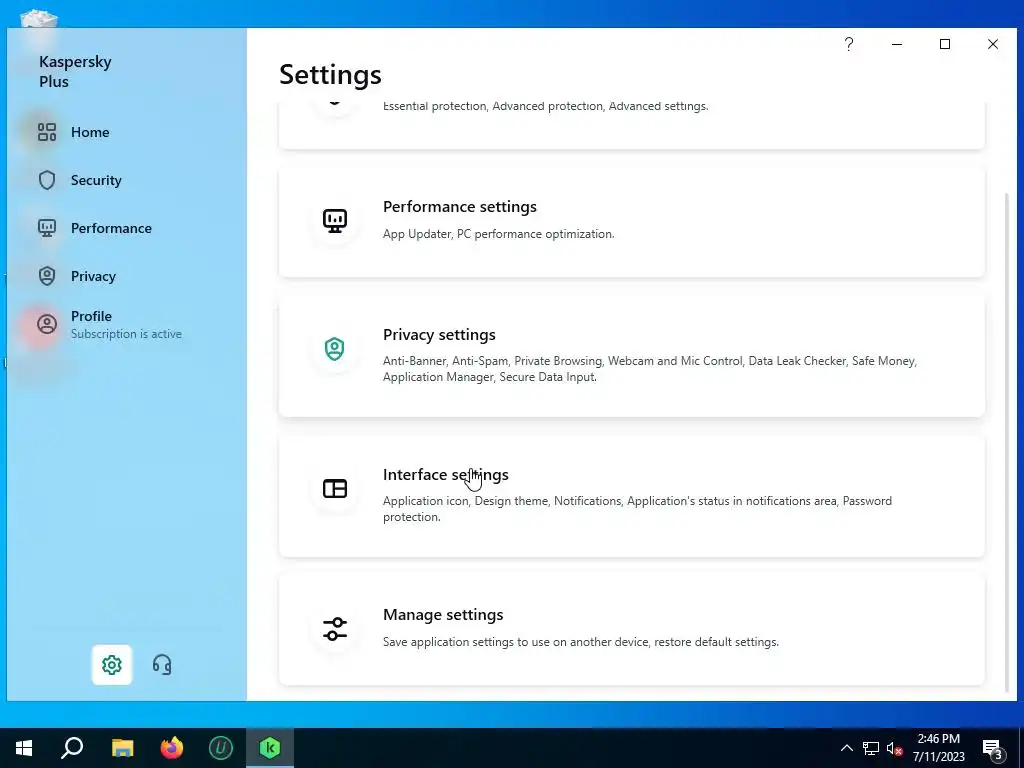This screenshot has width=1024, height=768.
Task: Click the Manage settings sliders icon
Action: coord(335,629)
